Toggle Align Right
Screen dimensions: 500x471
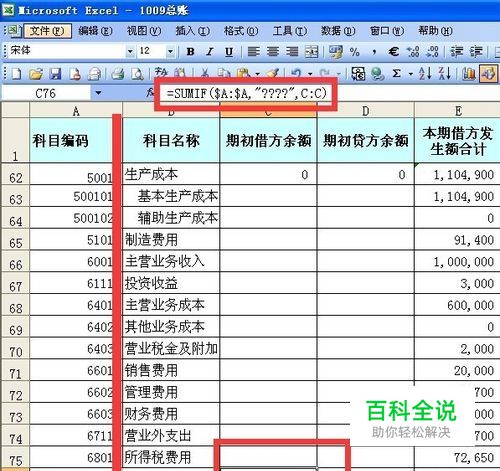point(292,52)
